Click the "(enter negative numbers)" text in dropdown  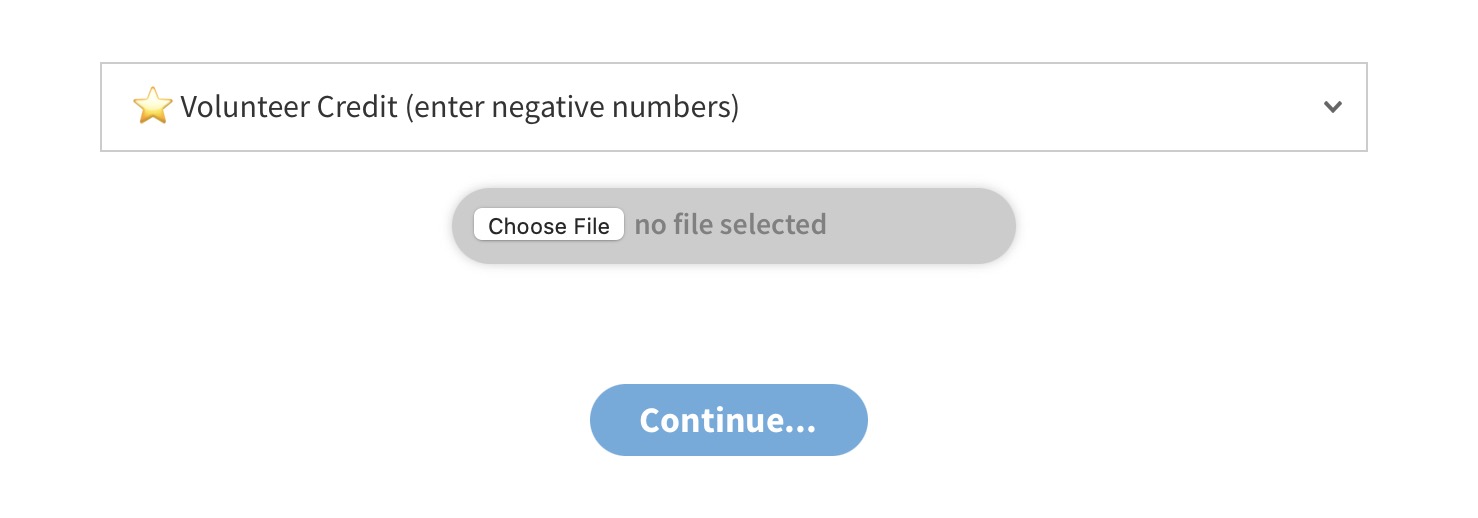pyautogui.click(x=572, y=106)
